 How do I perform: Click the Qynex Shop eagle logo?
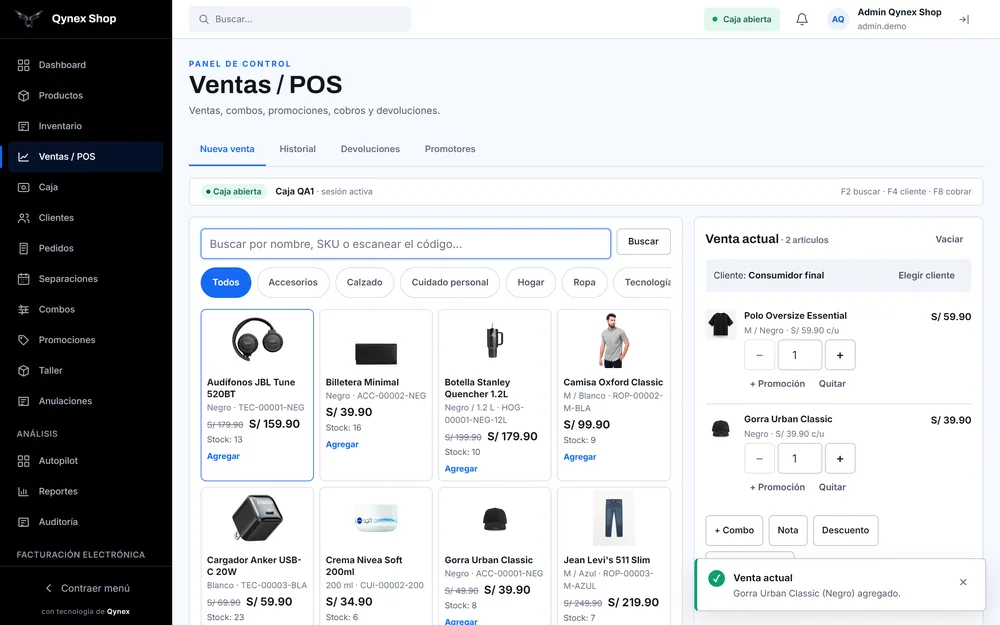click(29, 18)
